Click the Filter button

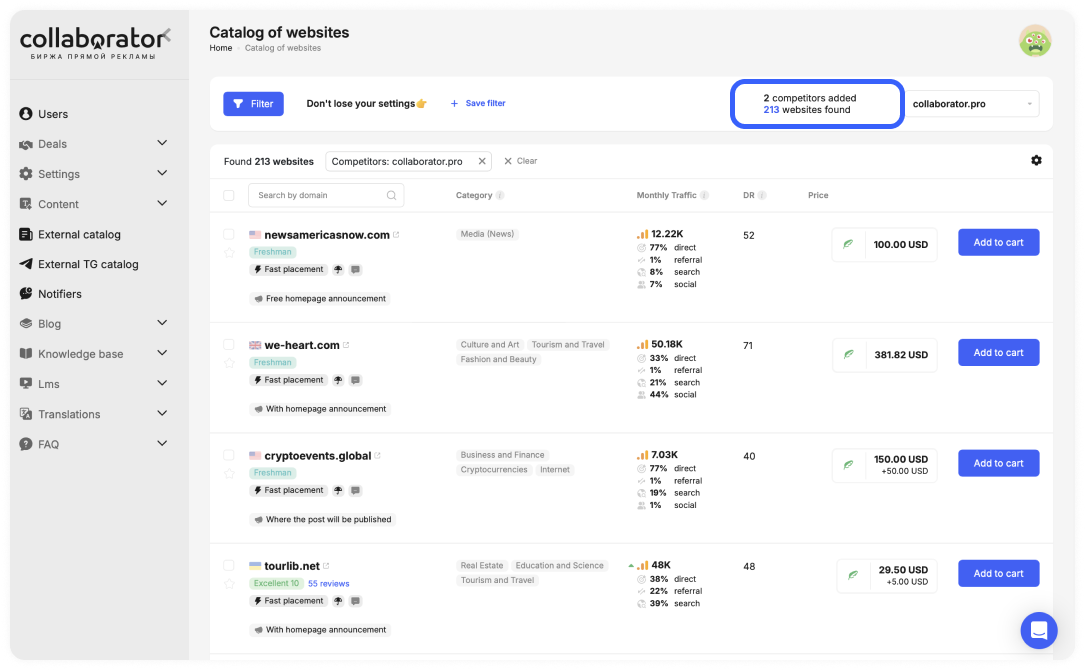(x=253, y=104)
